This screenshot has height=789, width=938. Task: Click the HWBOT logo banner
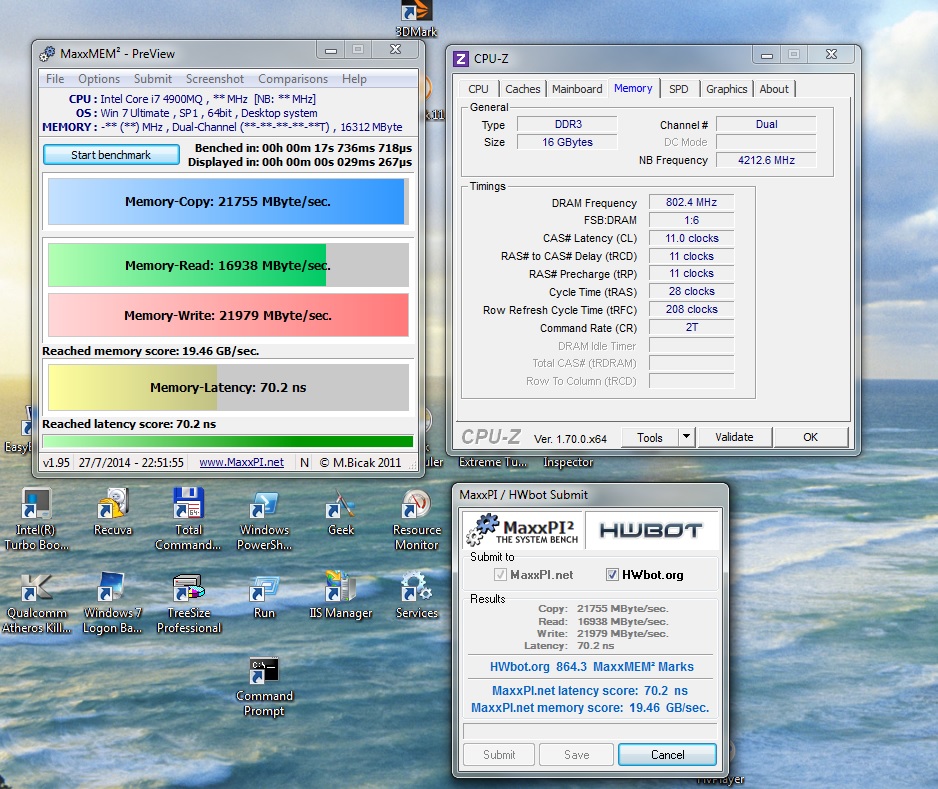tap(651, 530)
